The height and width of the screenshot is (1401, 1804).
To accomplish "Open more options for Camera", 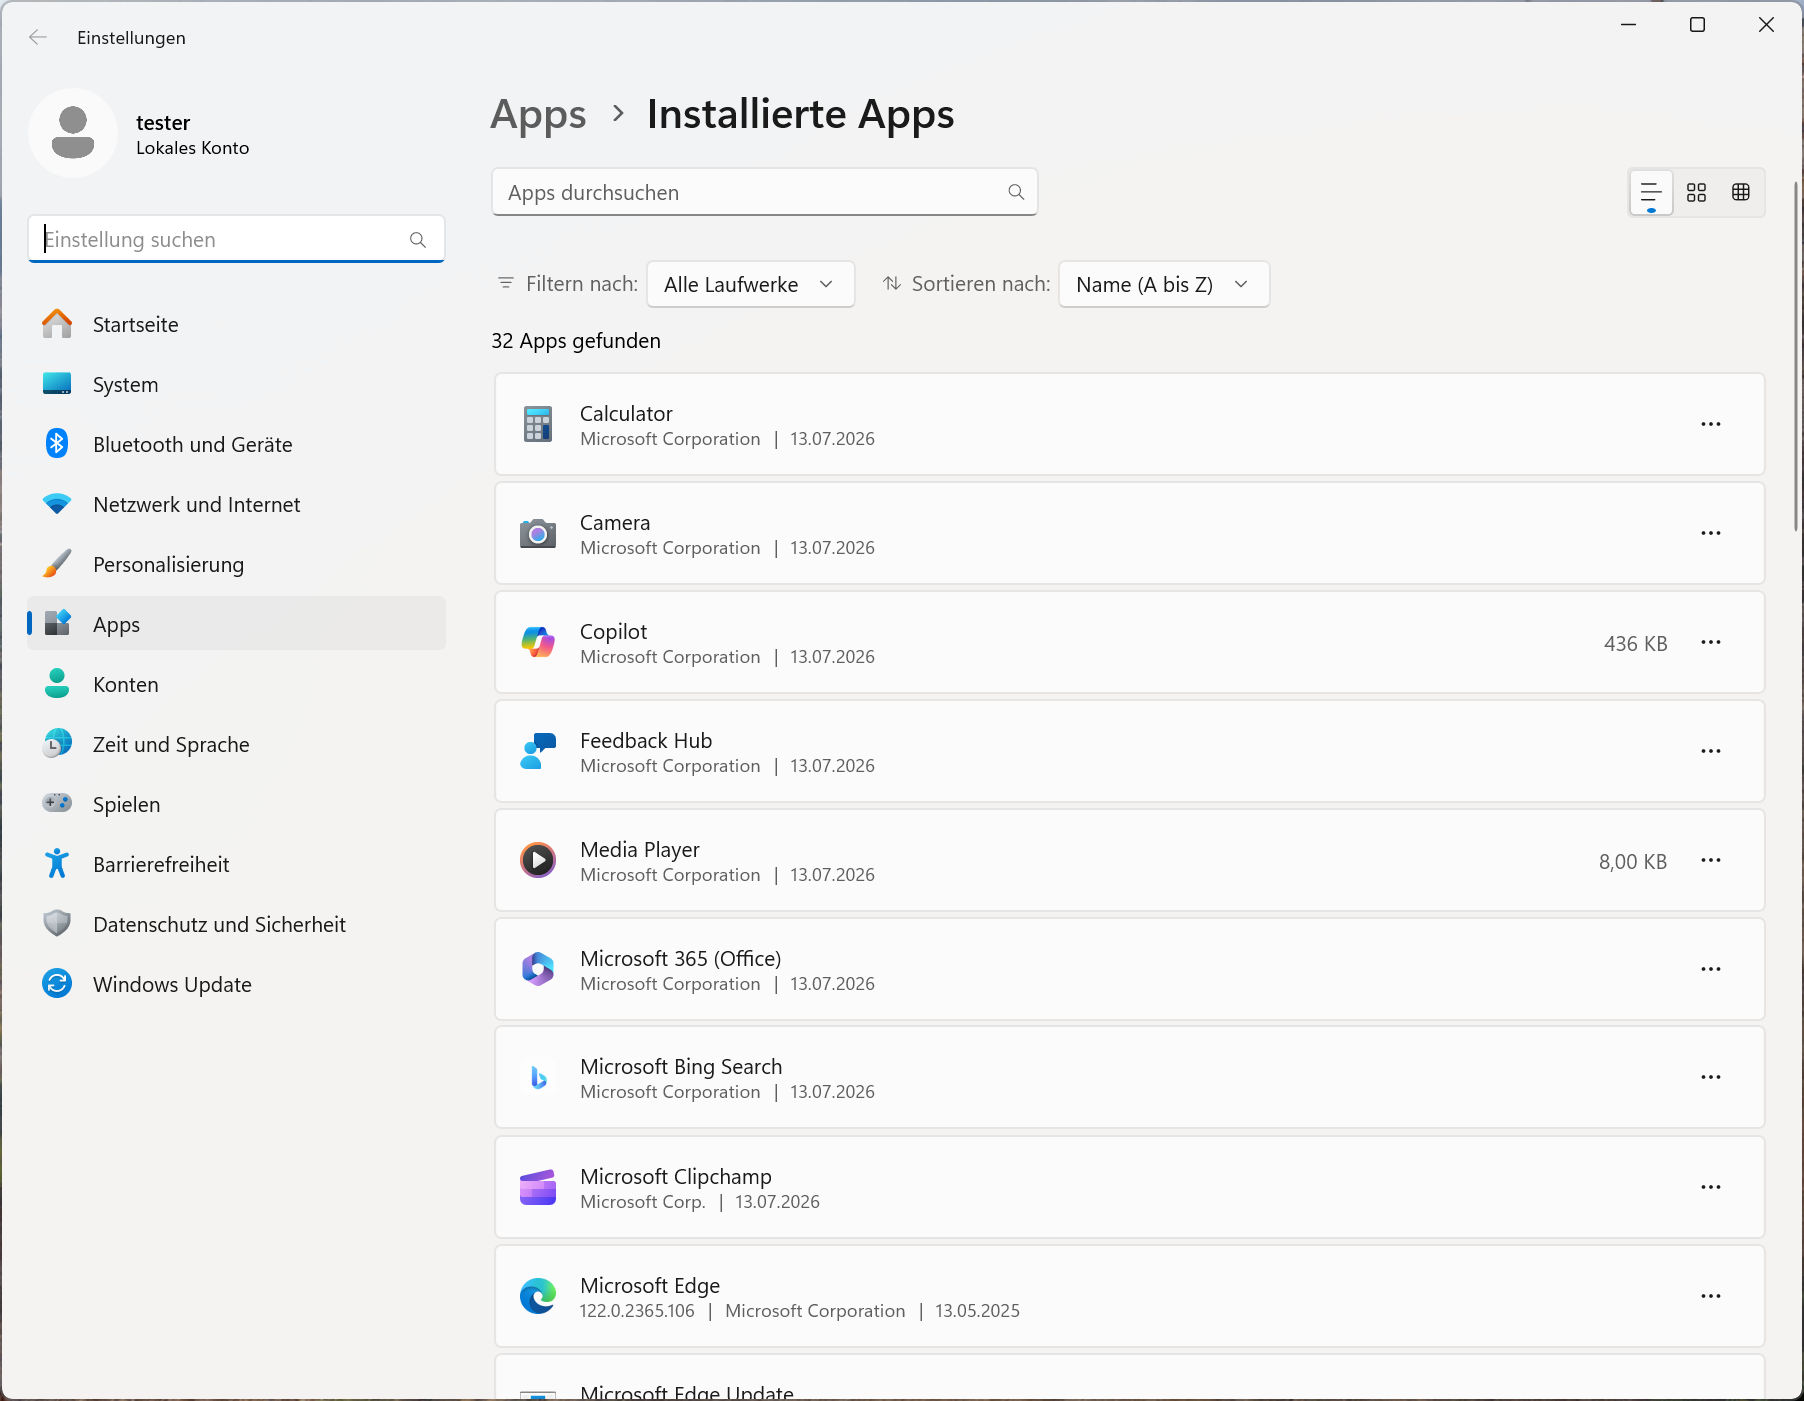I will (x=1711, y=533).
